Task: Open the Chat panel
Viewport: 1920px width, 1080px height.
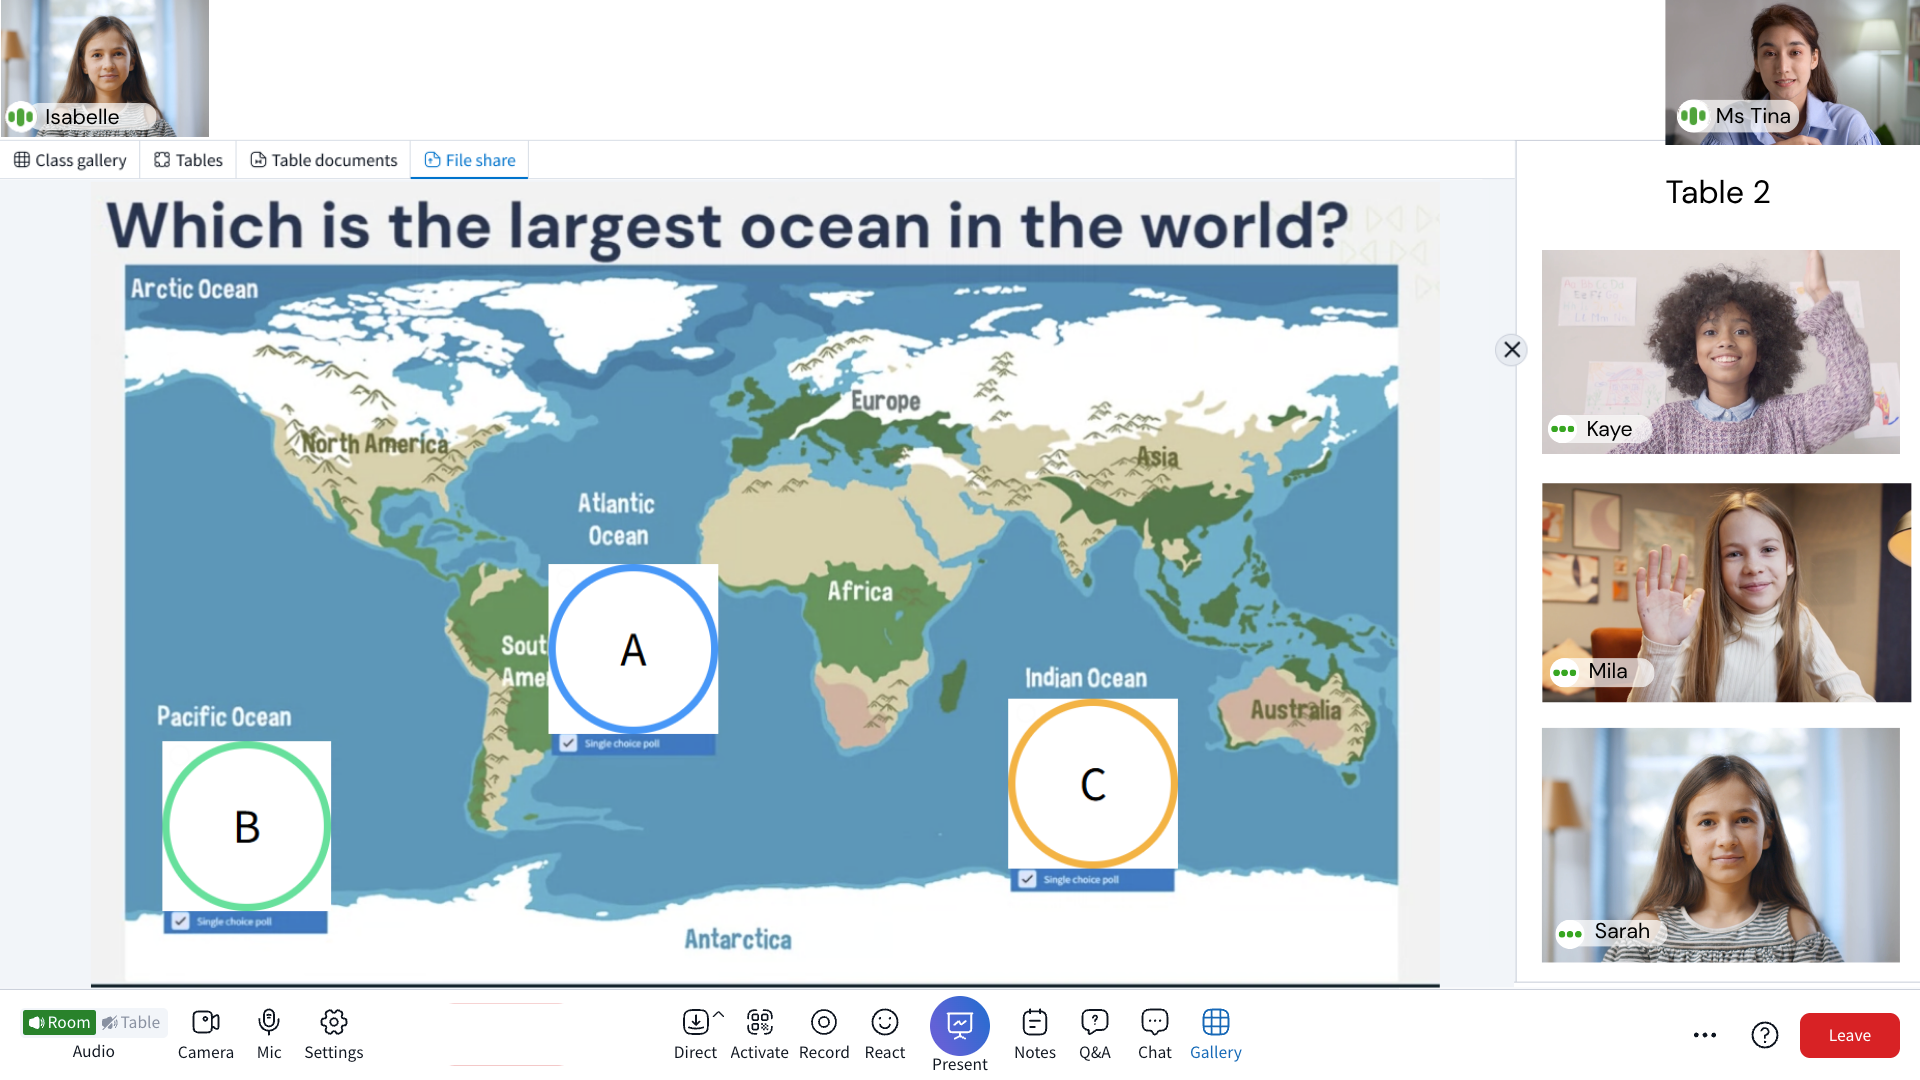Action: click(x=1155, y=1034)
